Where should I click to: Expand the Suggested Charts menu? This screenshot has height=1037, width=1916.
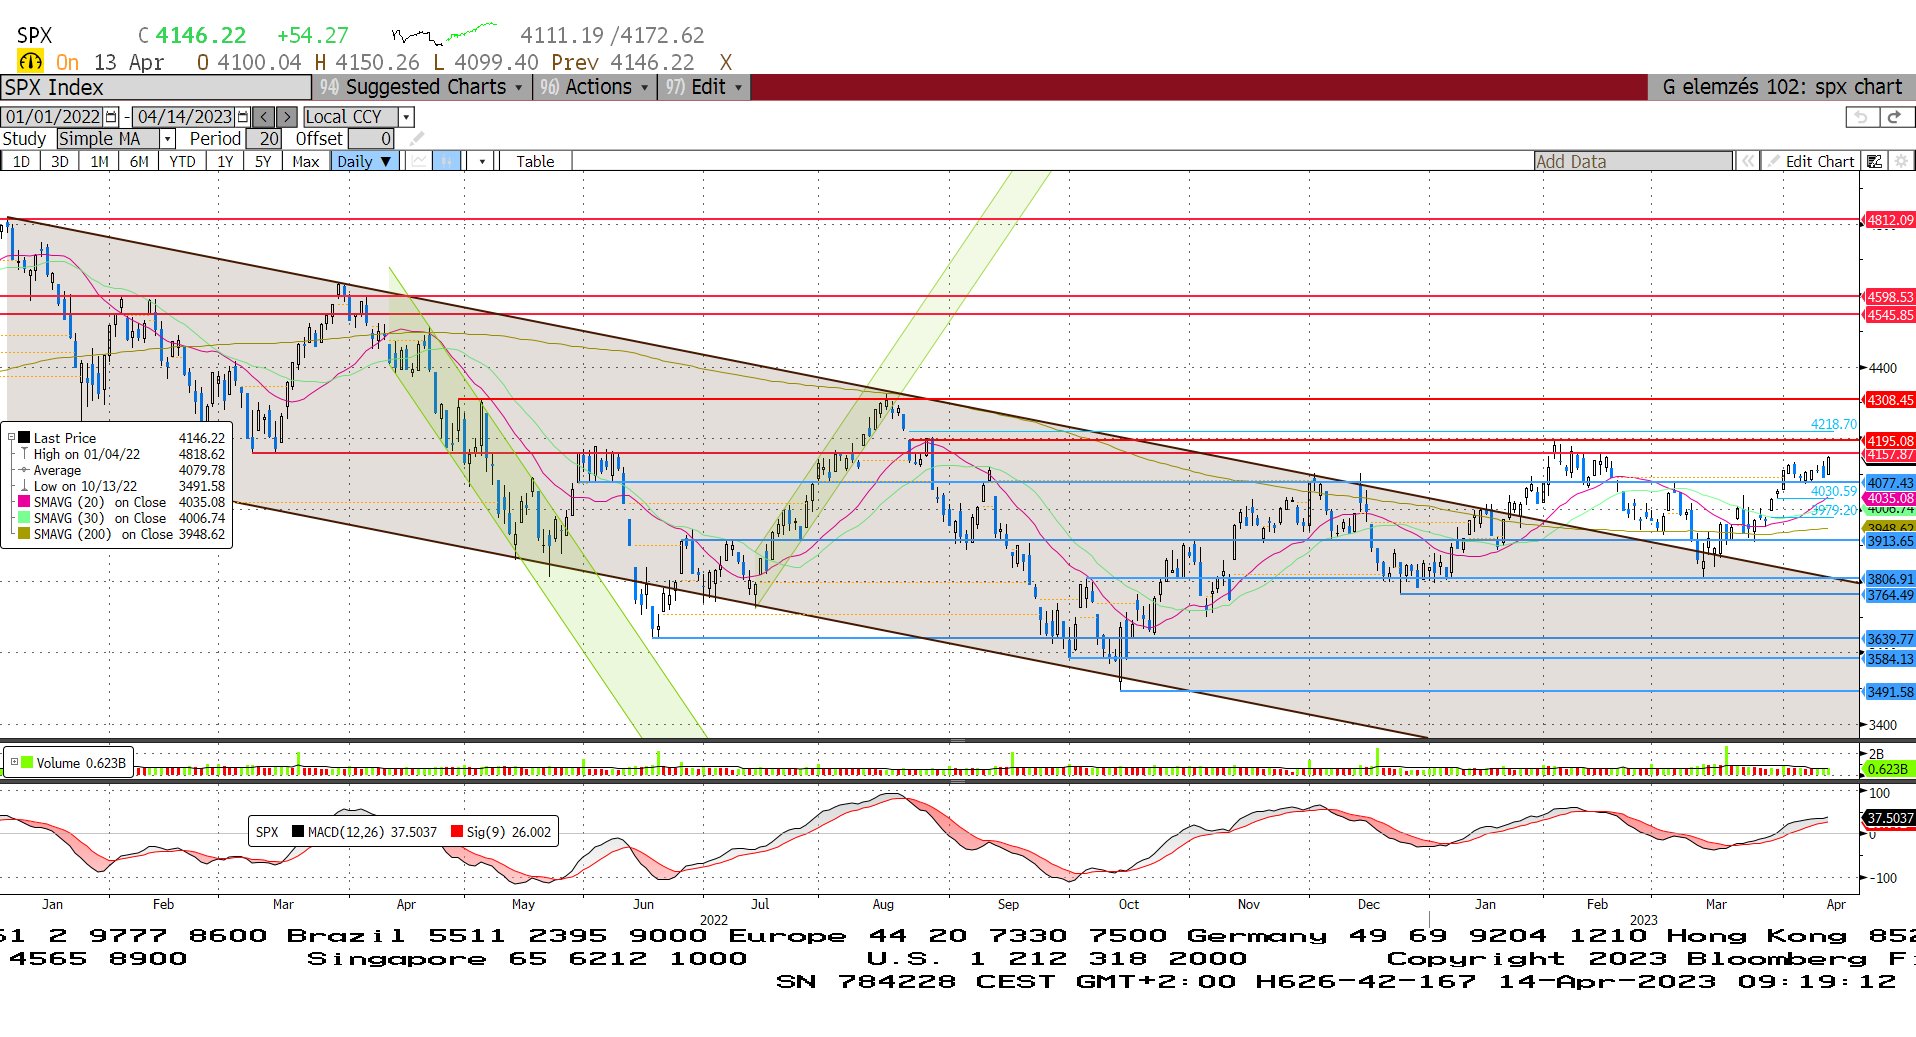423,87
